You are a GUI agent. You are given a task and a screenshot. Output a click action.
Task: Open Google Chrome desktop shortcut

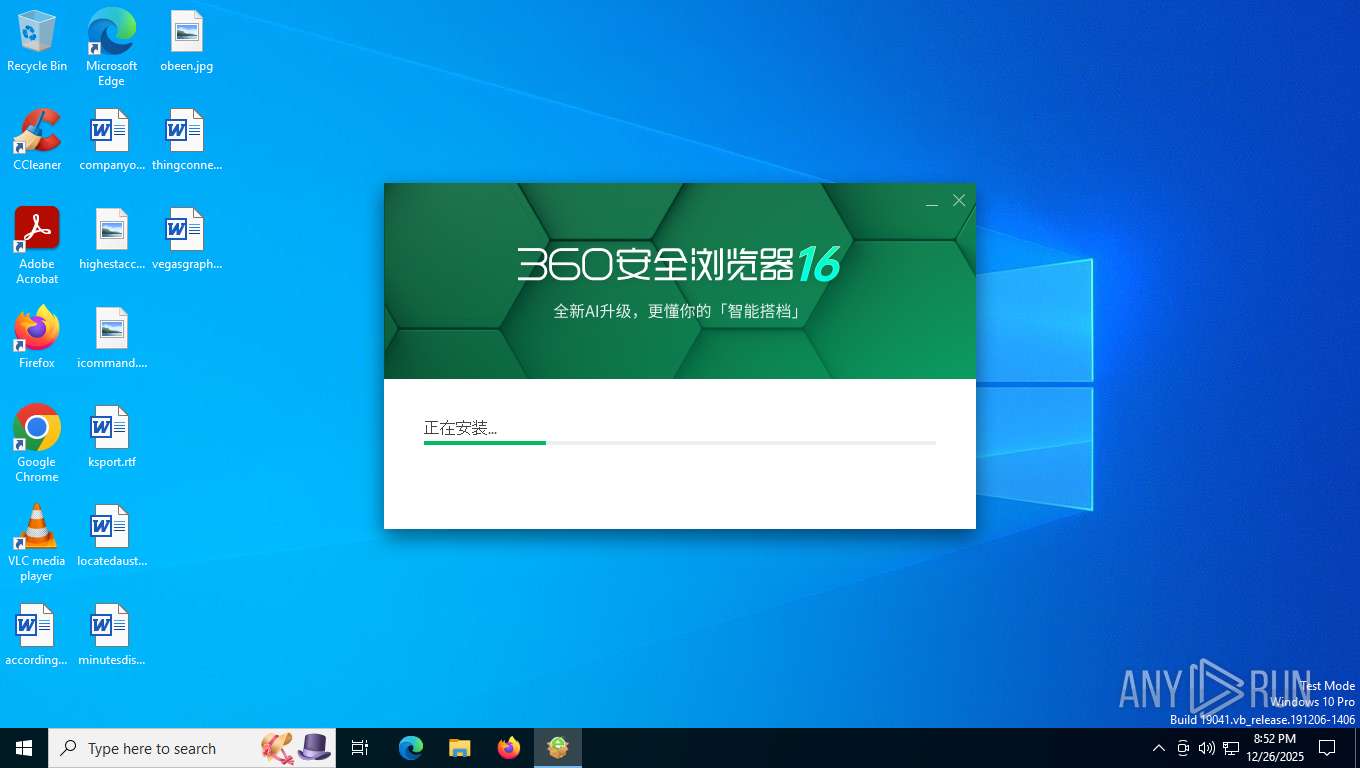click(x=37, y=444)
